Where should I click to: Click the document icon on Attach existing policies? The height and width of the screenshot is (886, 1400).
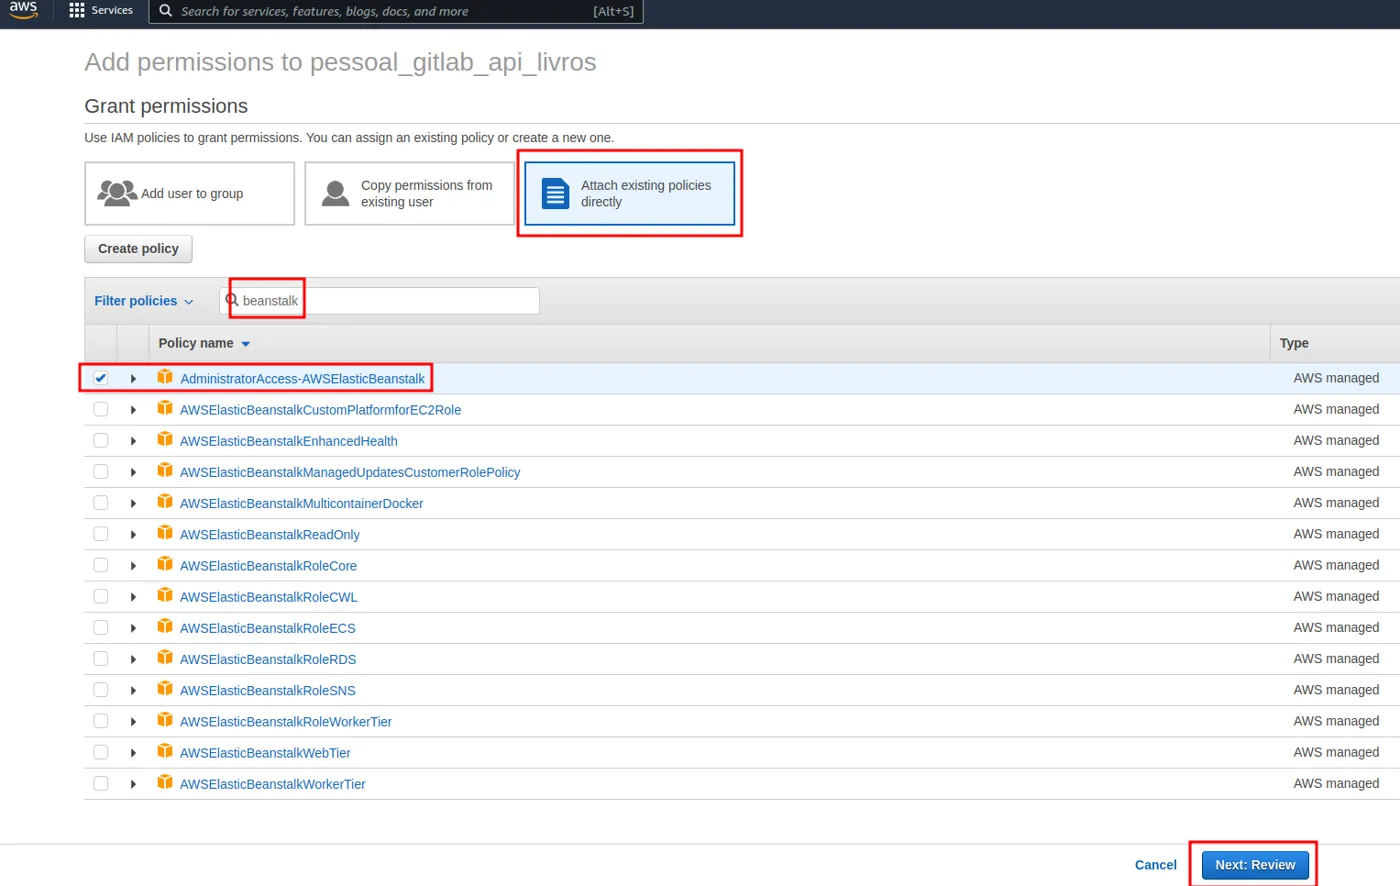pos(555,193)
